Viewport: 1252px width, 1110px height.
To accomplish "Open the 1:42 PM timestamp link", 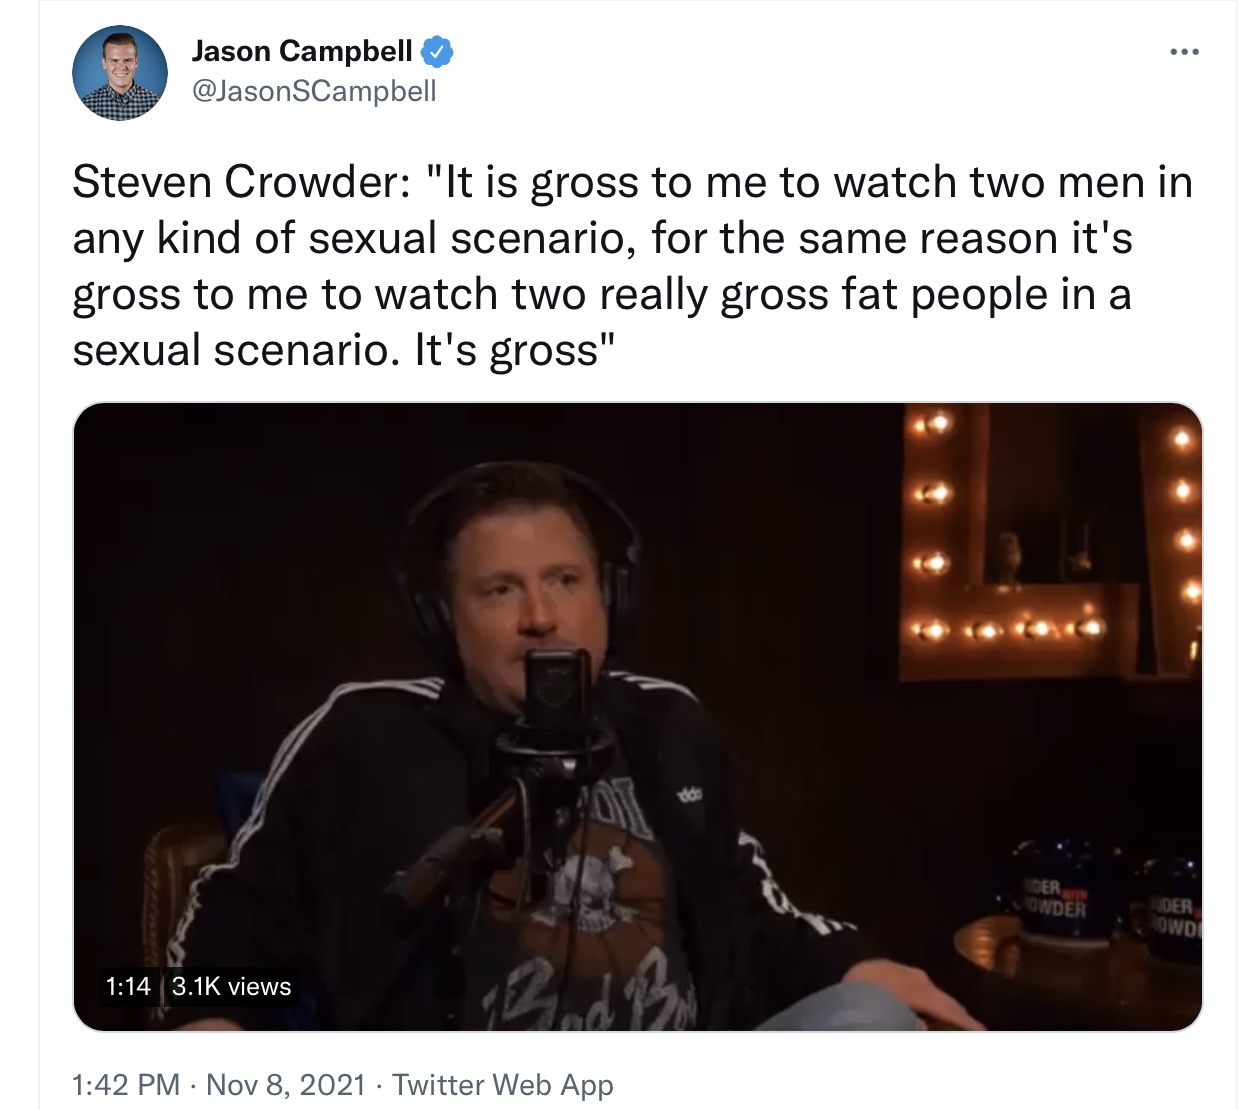I will [127, 1084].
